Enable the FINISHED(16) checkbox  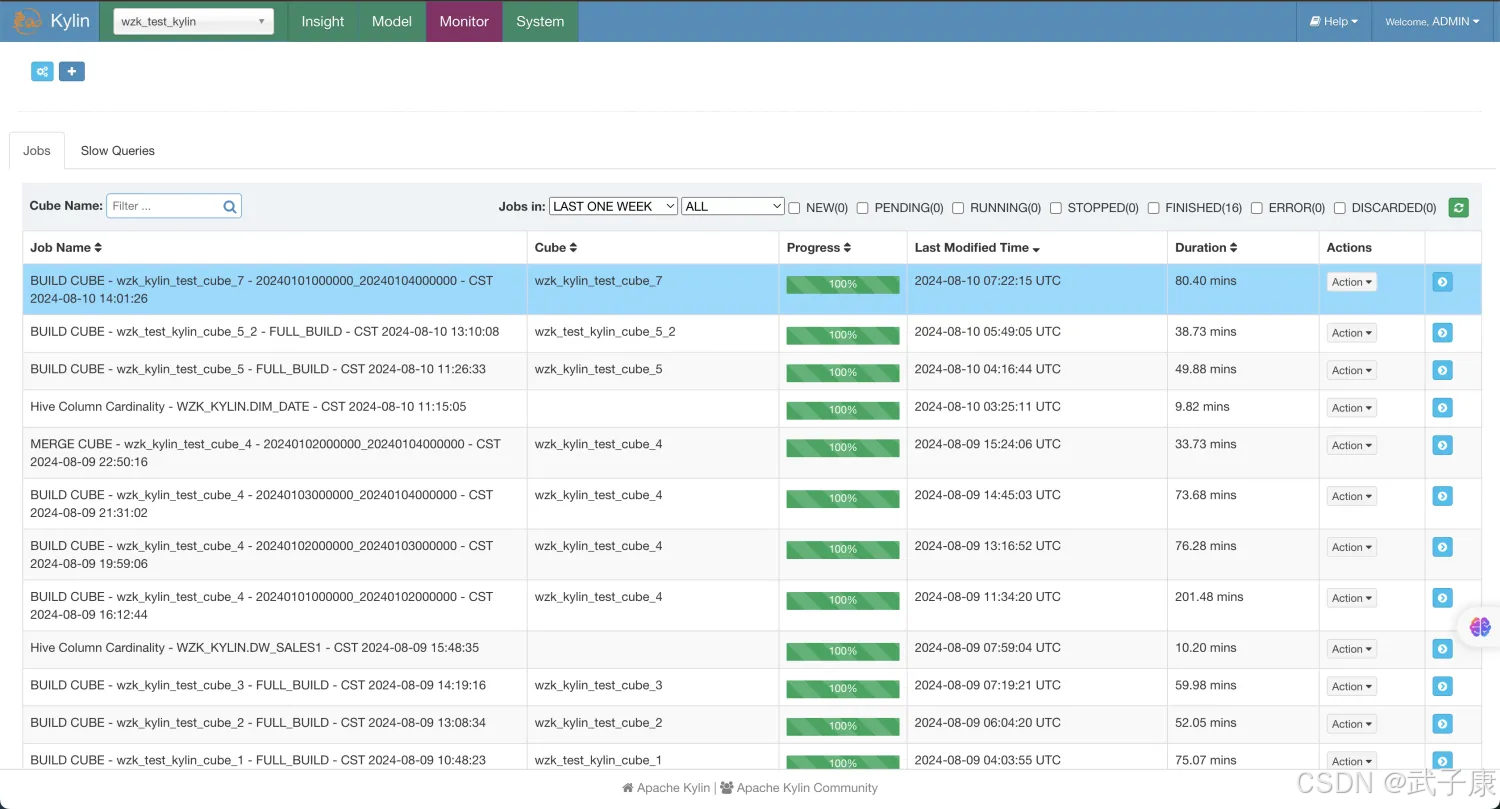pyautogui.click(x=1154, y=208)
